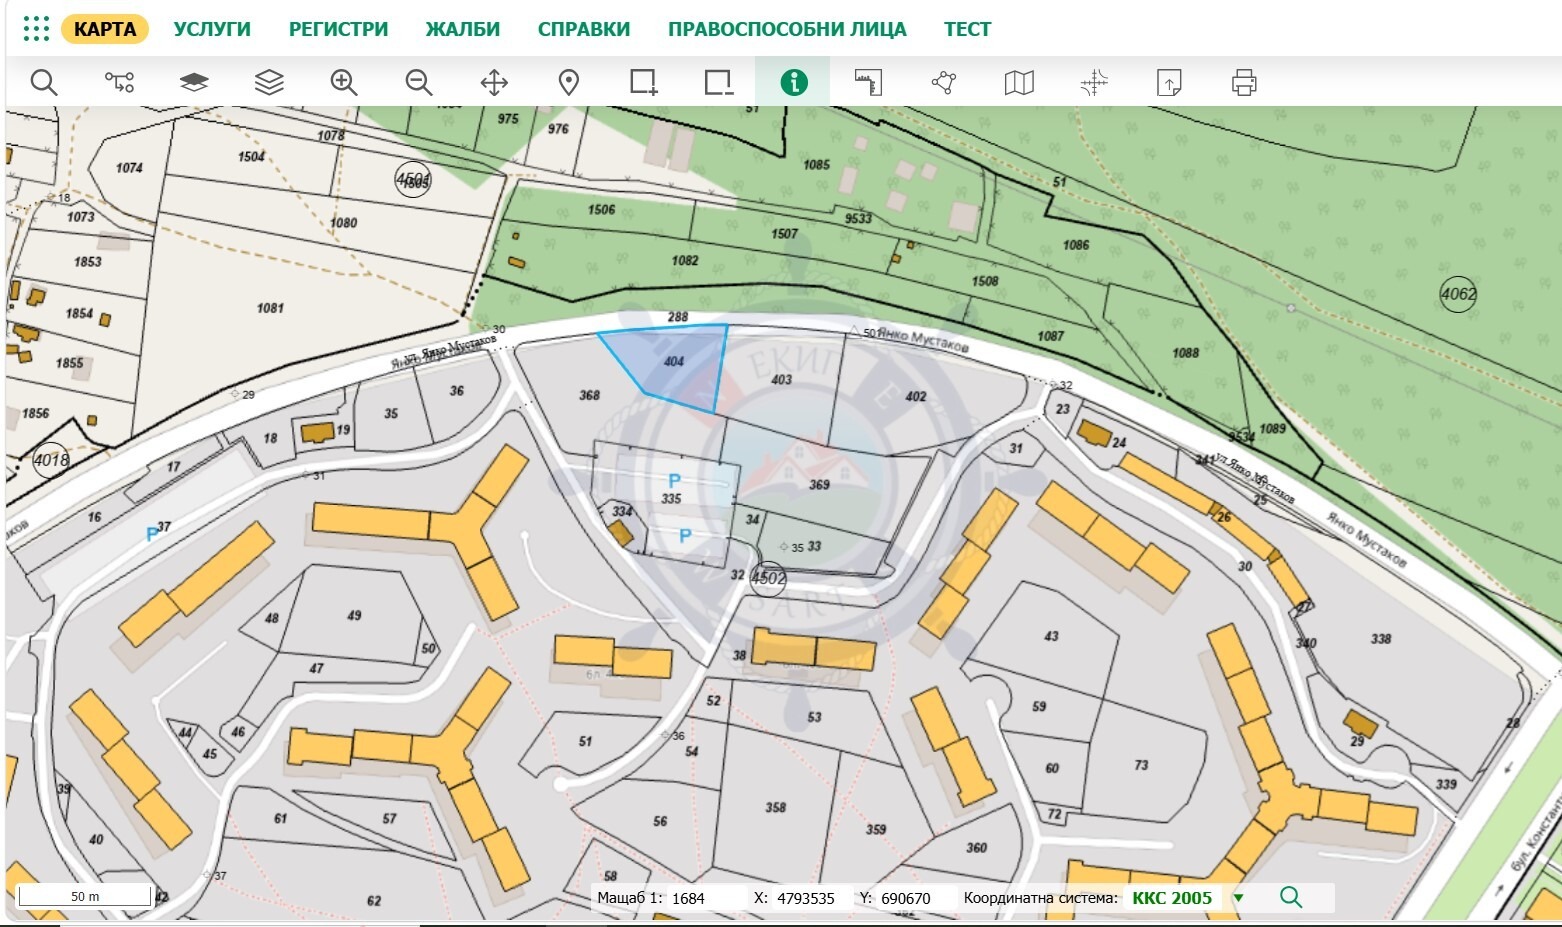
Task: Choose the remove-from-selection rectangle tool
Action: click(718, 82)
